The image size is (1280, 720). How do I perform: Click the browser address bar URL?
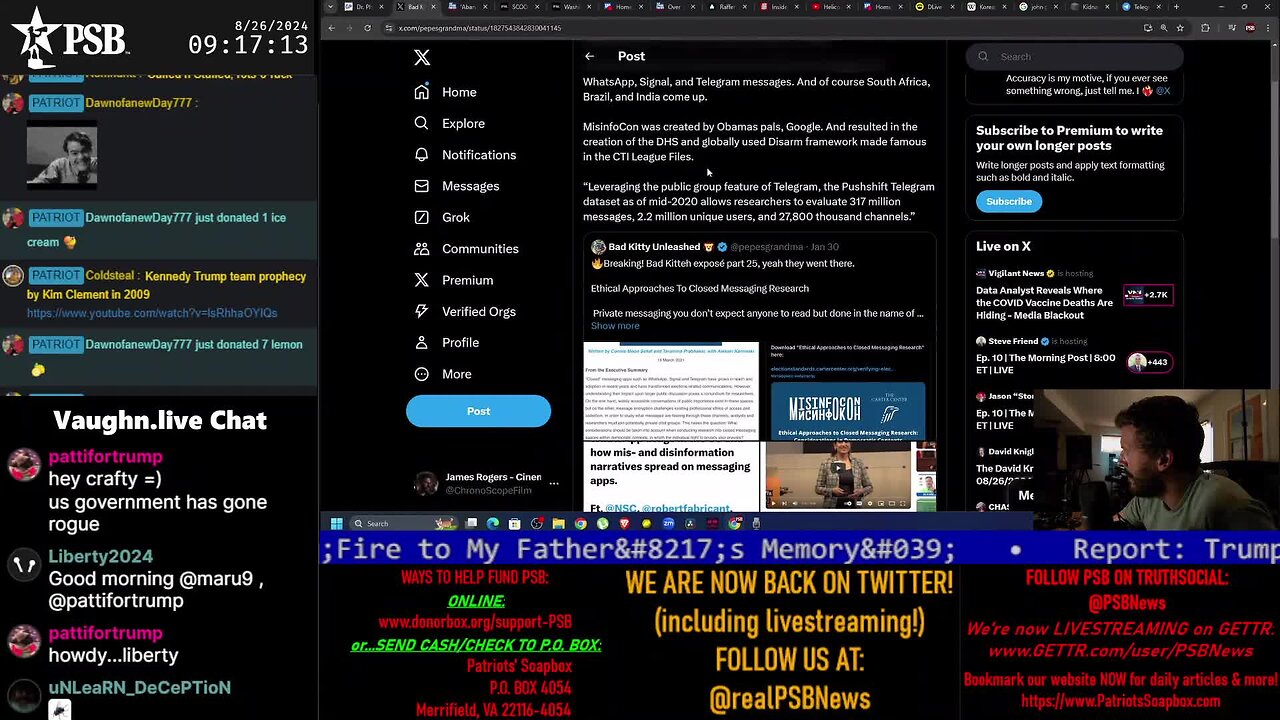pos(480,28)
